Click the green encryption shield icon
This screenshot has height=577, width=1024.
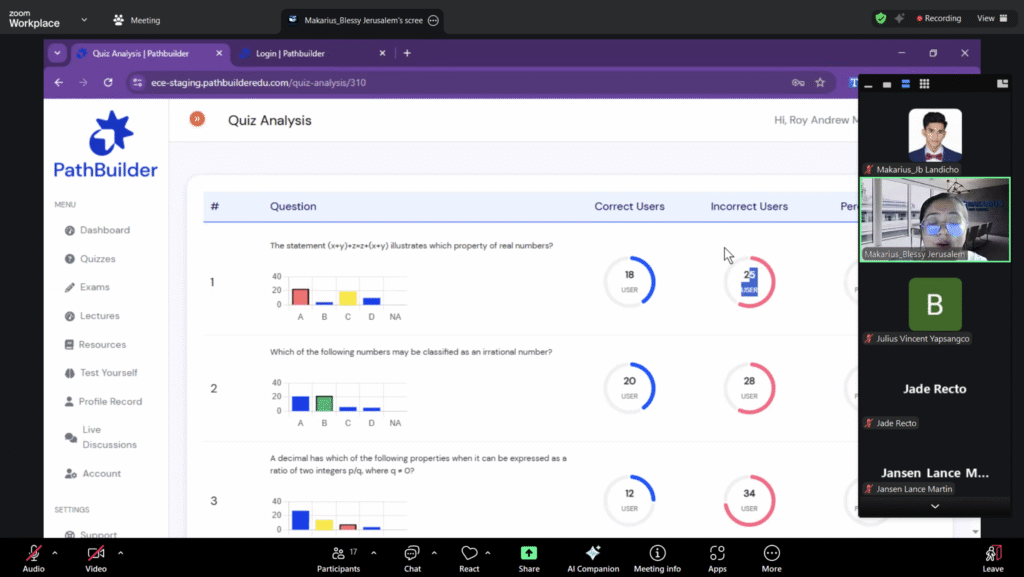click(x=880, y=18)
